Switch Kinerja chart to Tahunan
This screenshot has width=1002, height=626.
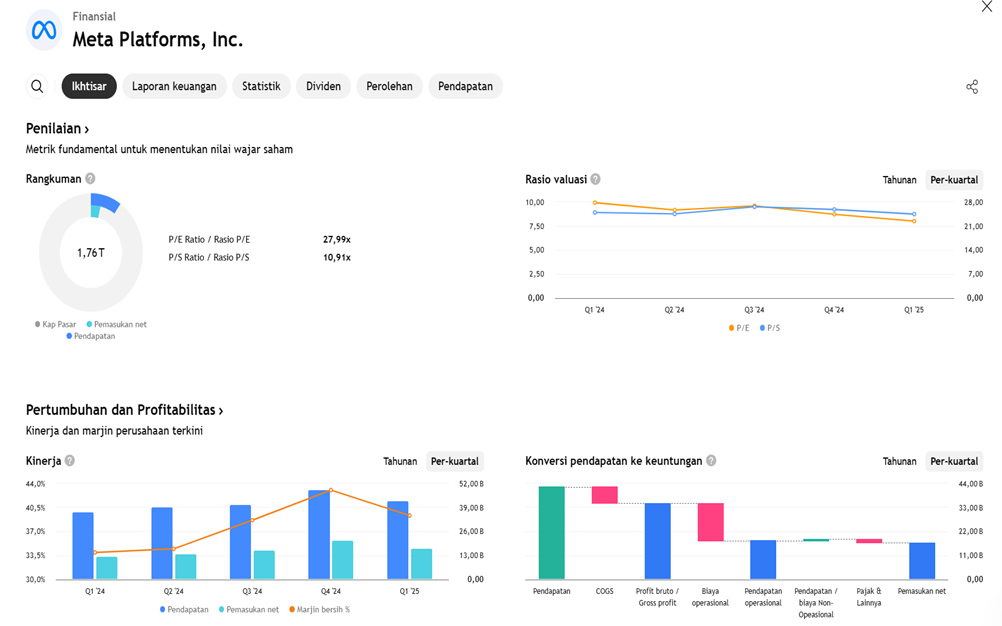[x=399, y=461]
